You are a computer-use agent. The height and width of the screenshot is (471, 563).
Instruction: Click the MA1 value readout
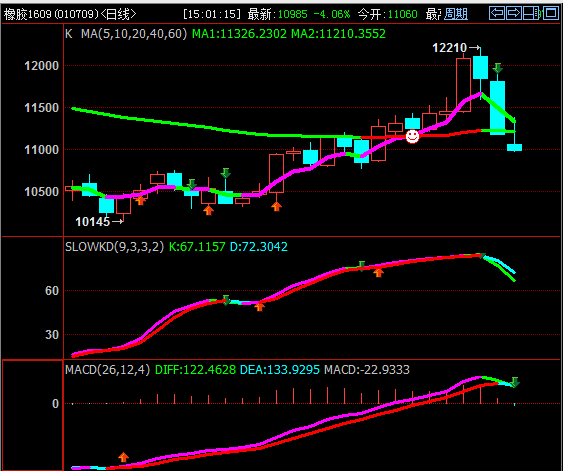click(239, 34)
